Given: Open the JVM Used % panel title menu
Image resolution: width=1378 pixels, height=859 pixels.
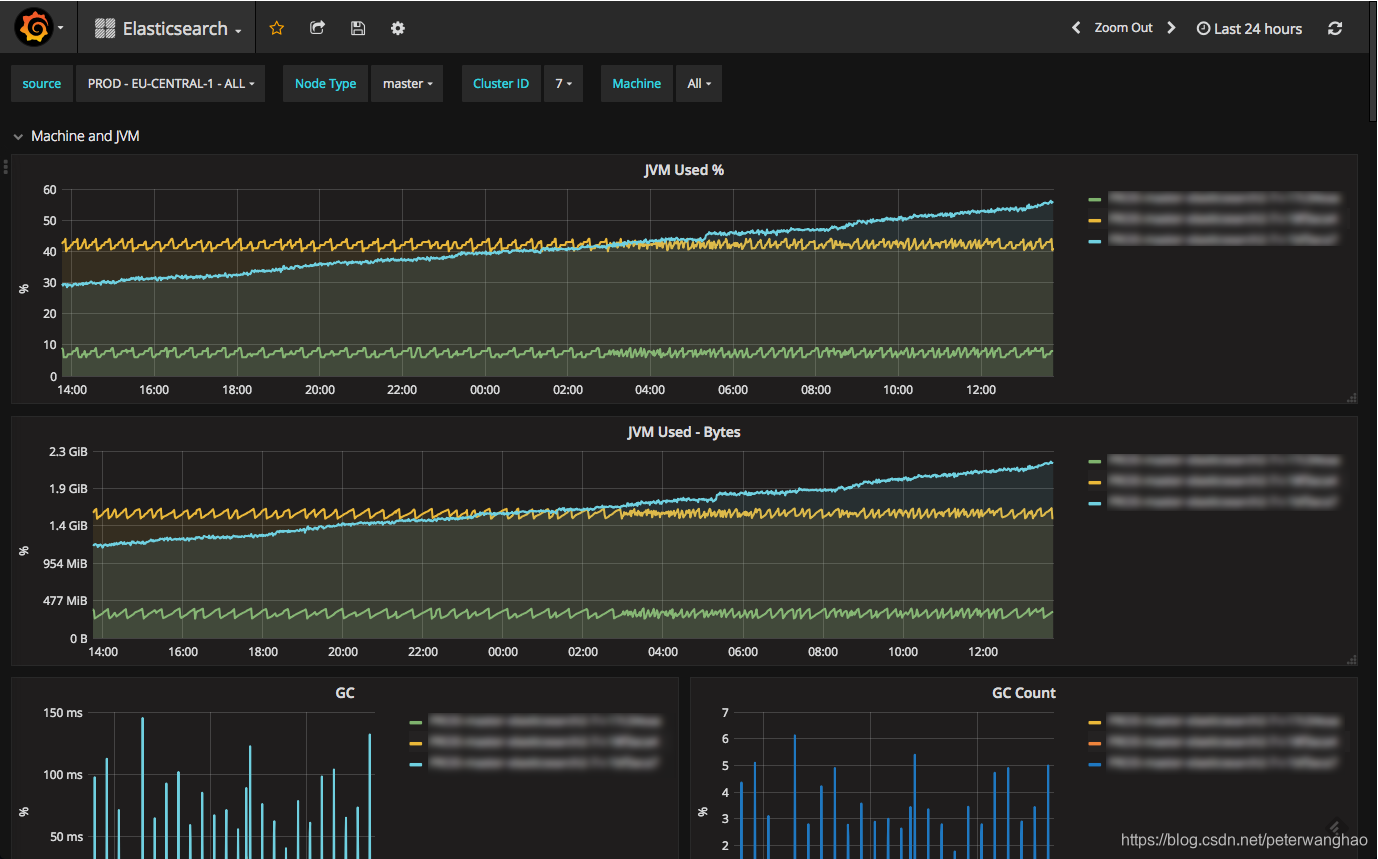Looking at the screenshot, I should click(684, 170).
